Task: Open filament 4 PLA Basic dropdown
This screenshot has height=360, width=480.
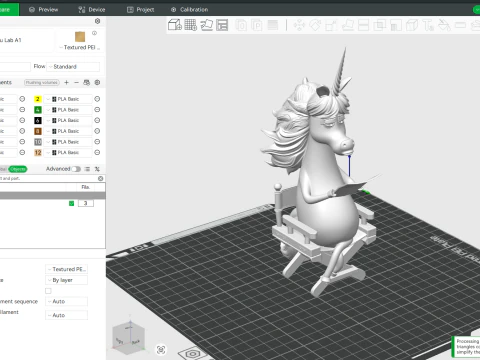Action: [68, 110]
